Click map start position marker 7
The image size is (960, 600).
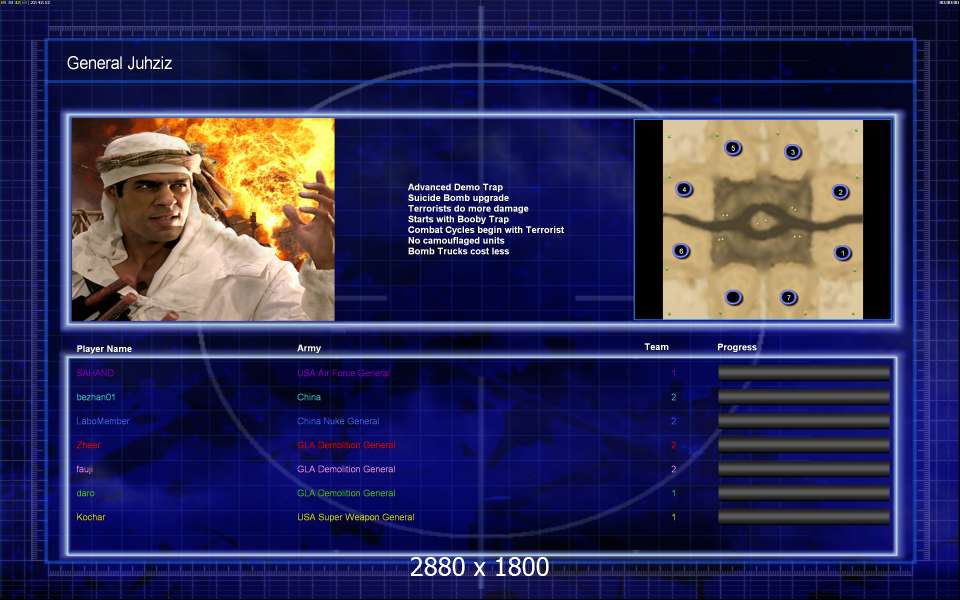tap(789, 298)
